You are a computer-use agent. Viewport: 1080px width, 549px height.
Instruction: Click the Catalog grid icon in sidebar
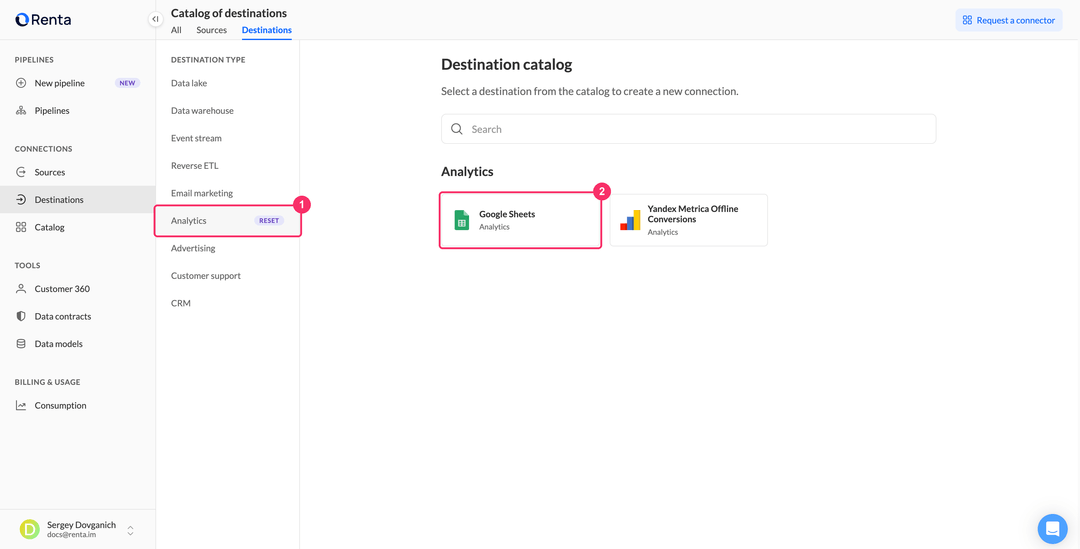(21, 227)
